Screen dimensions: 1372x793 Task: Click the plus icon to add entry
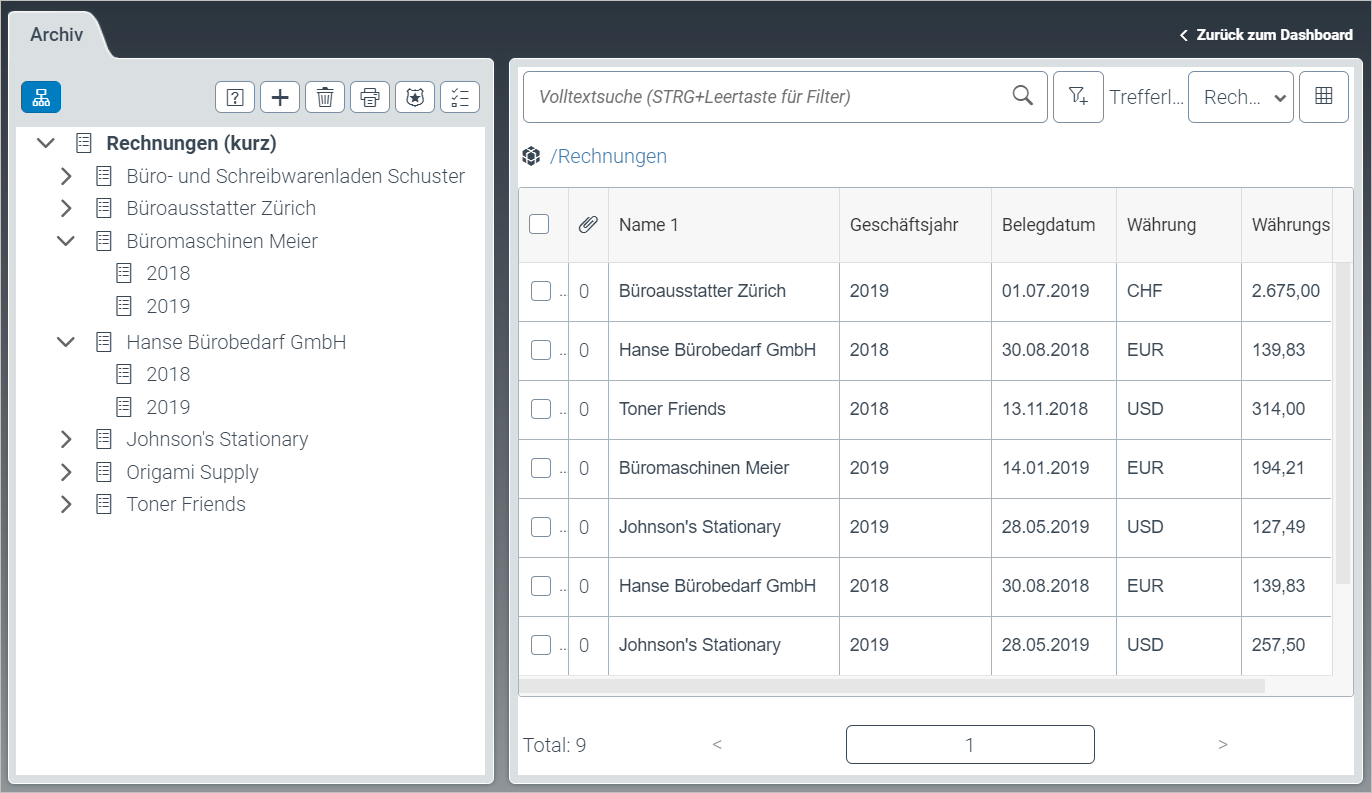(x=280, y=97)
